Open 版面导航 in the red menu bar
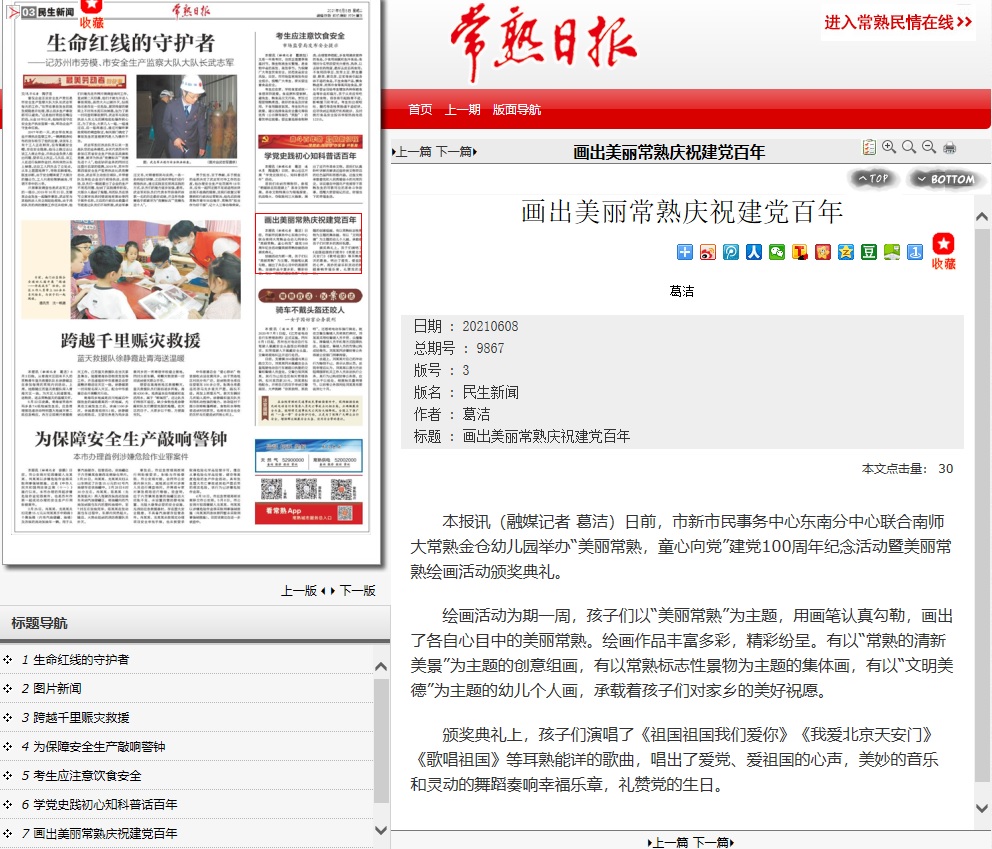 (517, 110)
